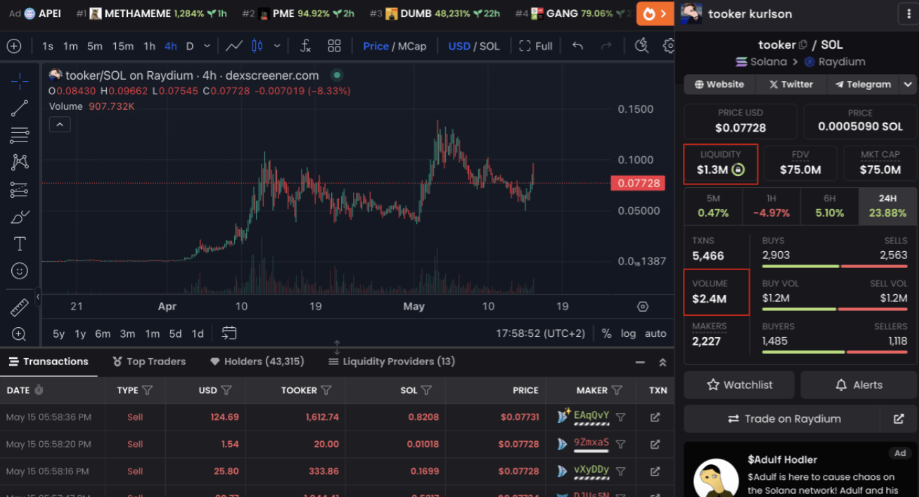This screenshot has width=919, height=497.
Task: Toggle the auto scale
Action: point(655,333)
